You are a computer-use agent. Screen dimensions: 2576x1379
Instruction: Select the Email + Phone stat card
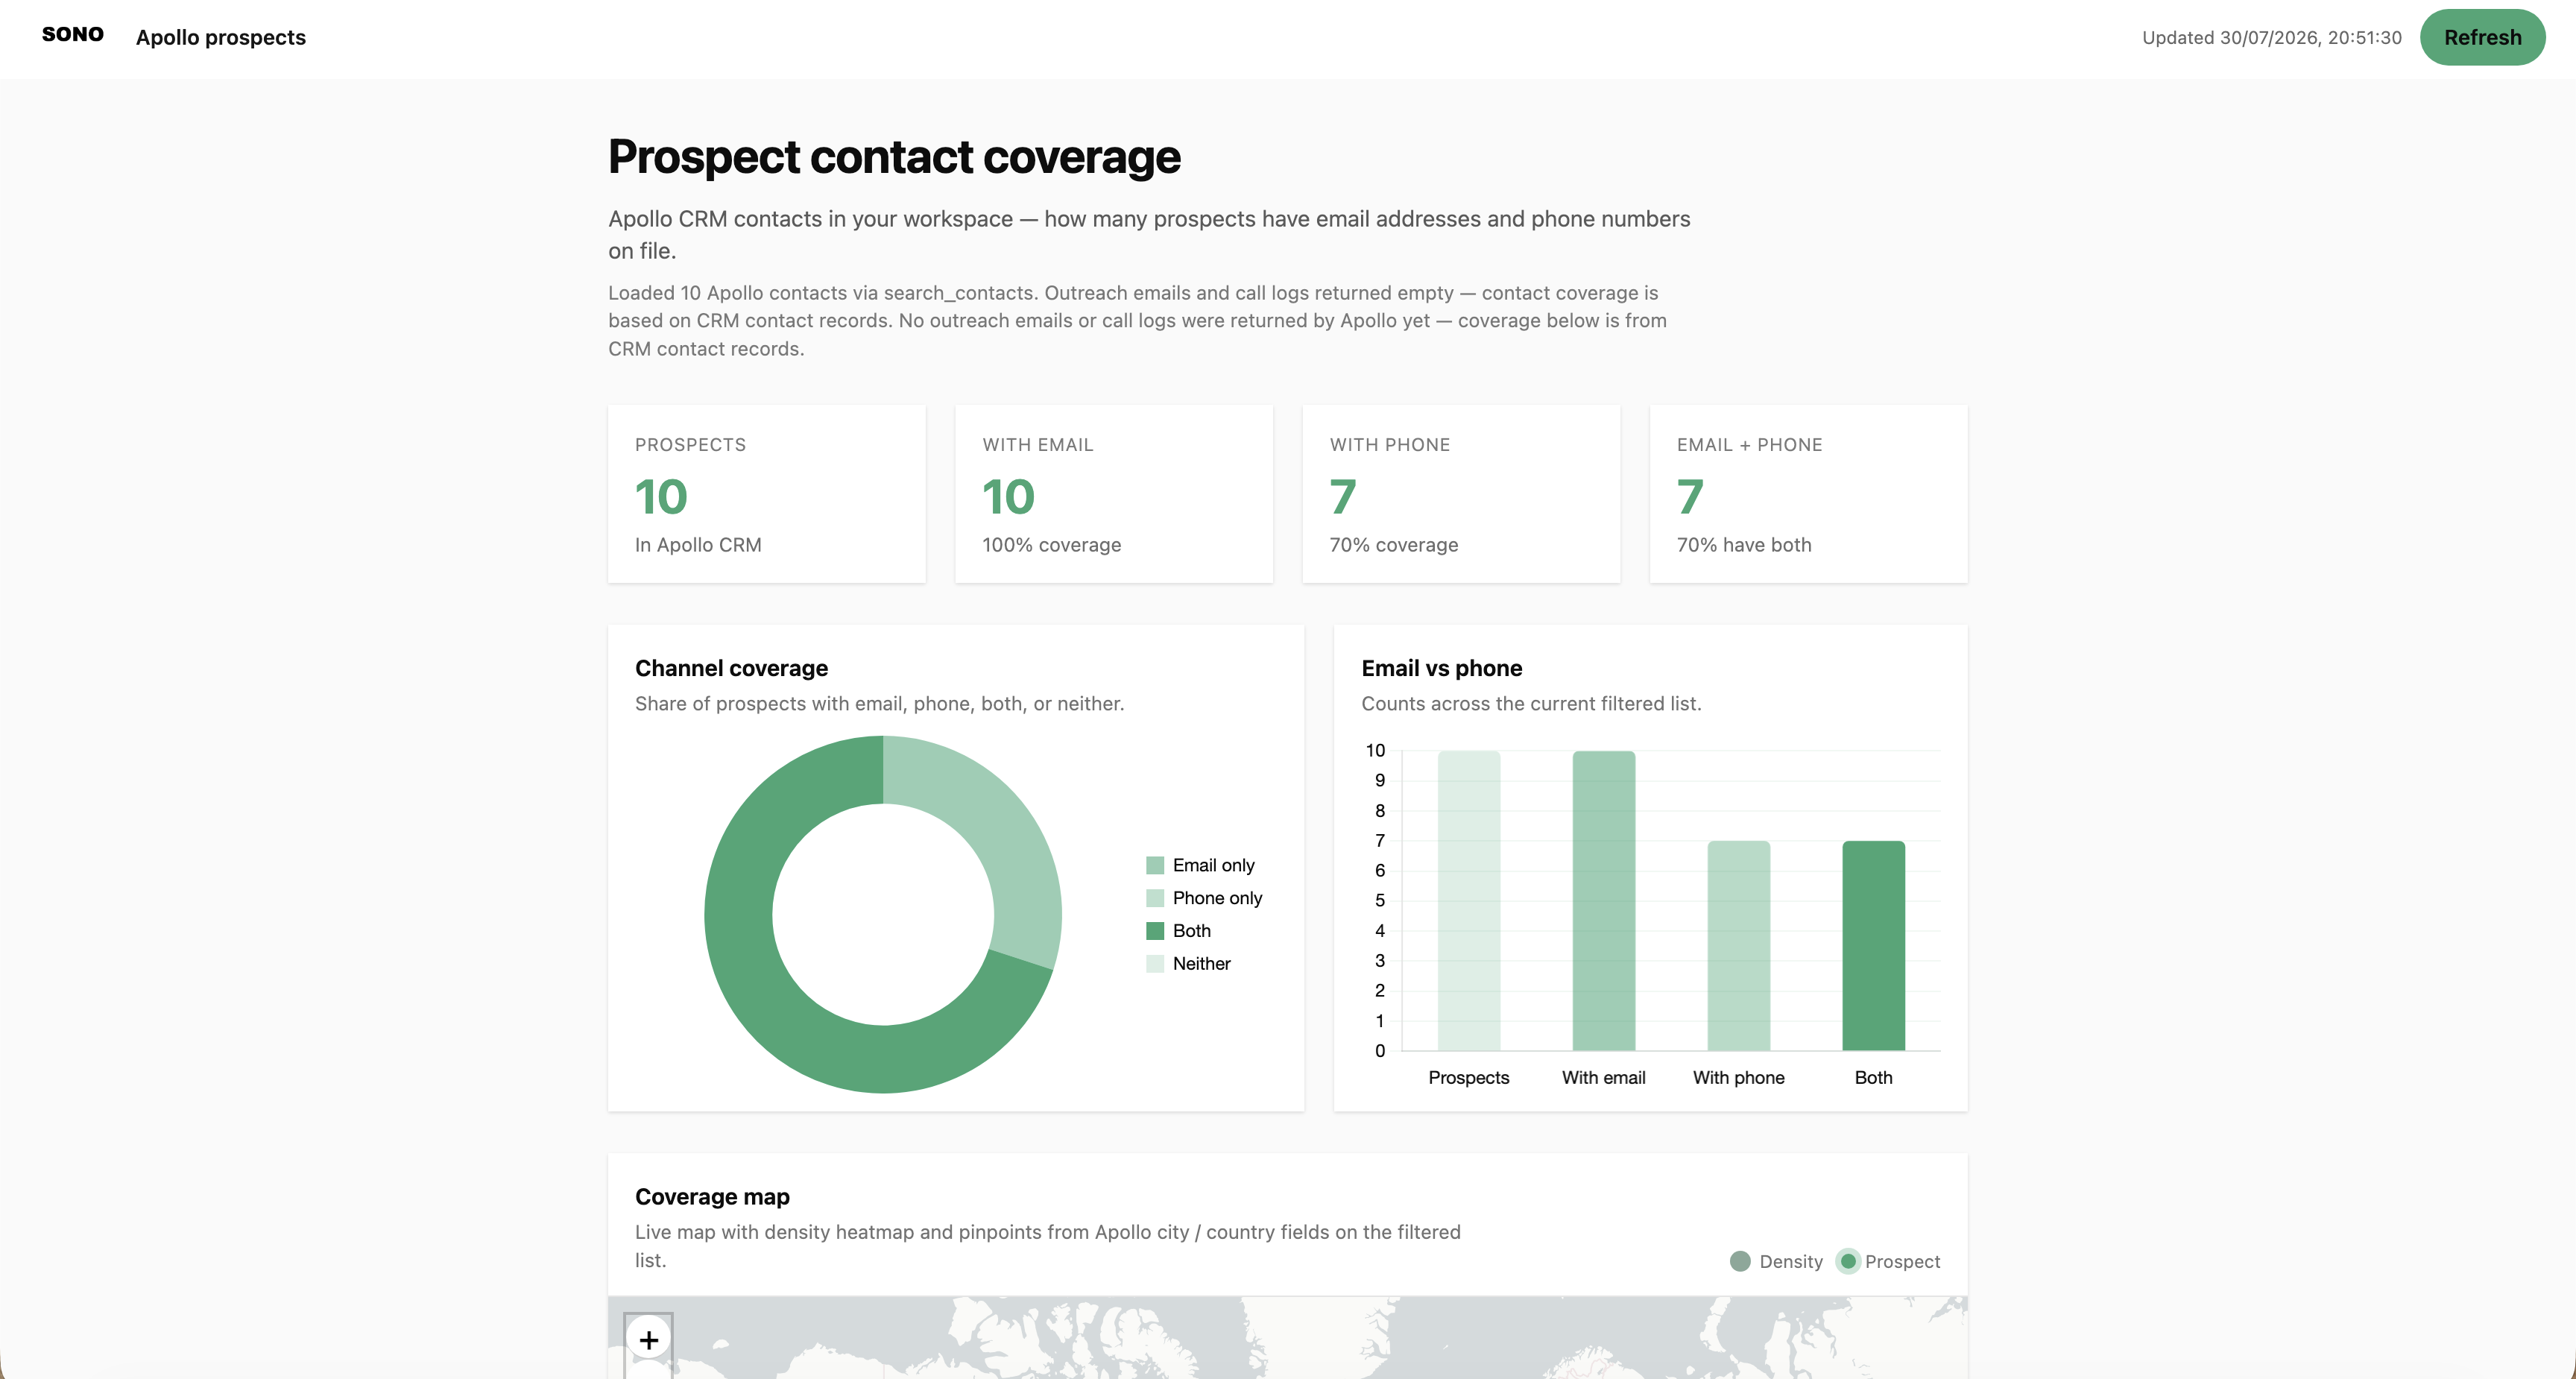point(1808,494)
